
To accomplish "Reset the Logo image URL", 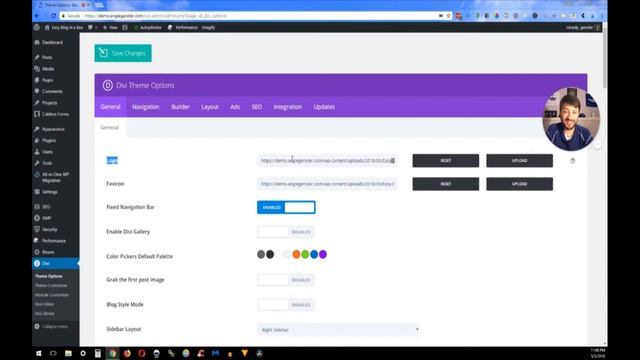I will [x=446, y=161].
